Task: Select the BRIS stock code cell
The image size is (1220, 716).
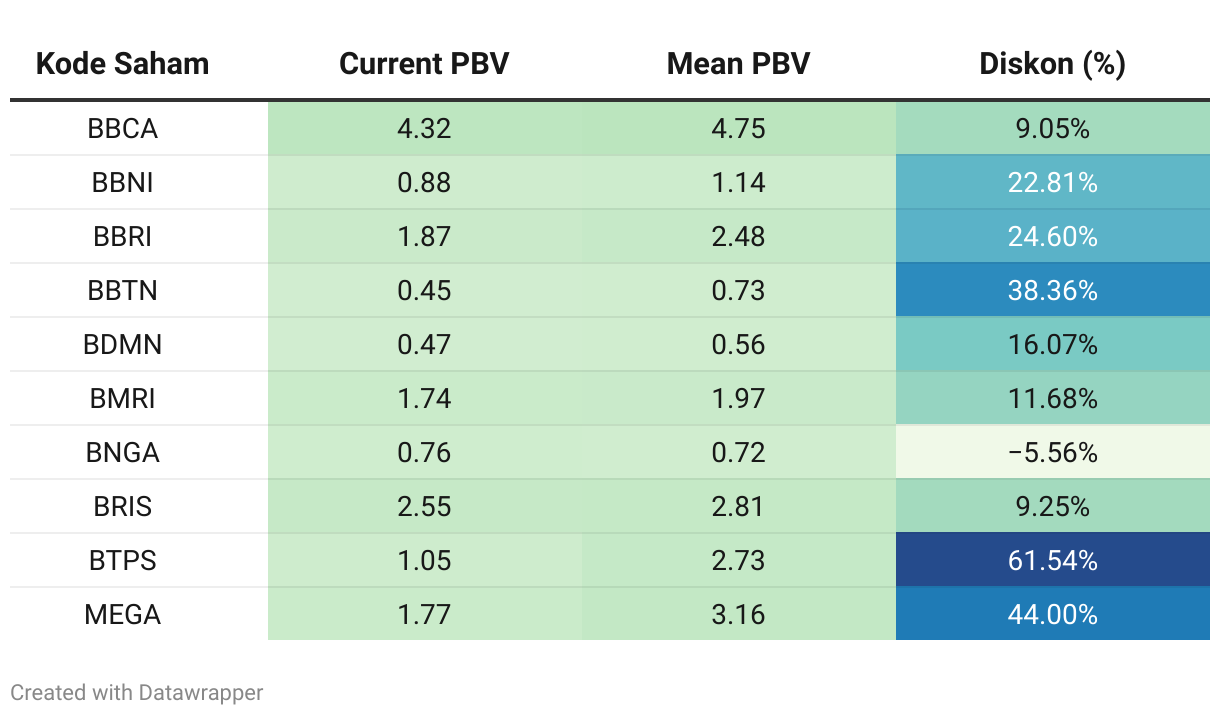Action: click(x=122, y=506)
